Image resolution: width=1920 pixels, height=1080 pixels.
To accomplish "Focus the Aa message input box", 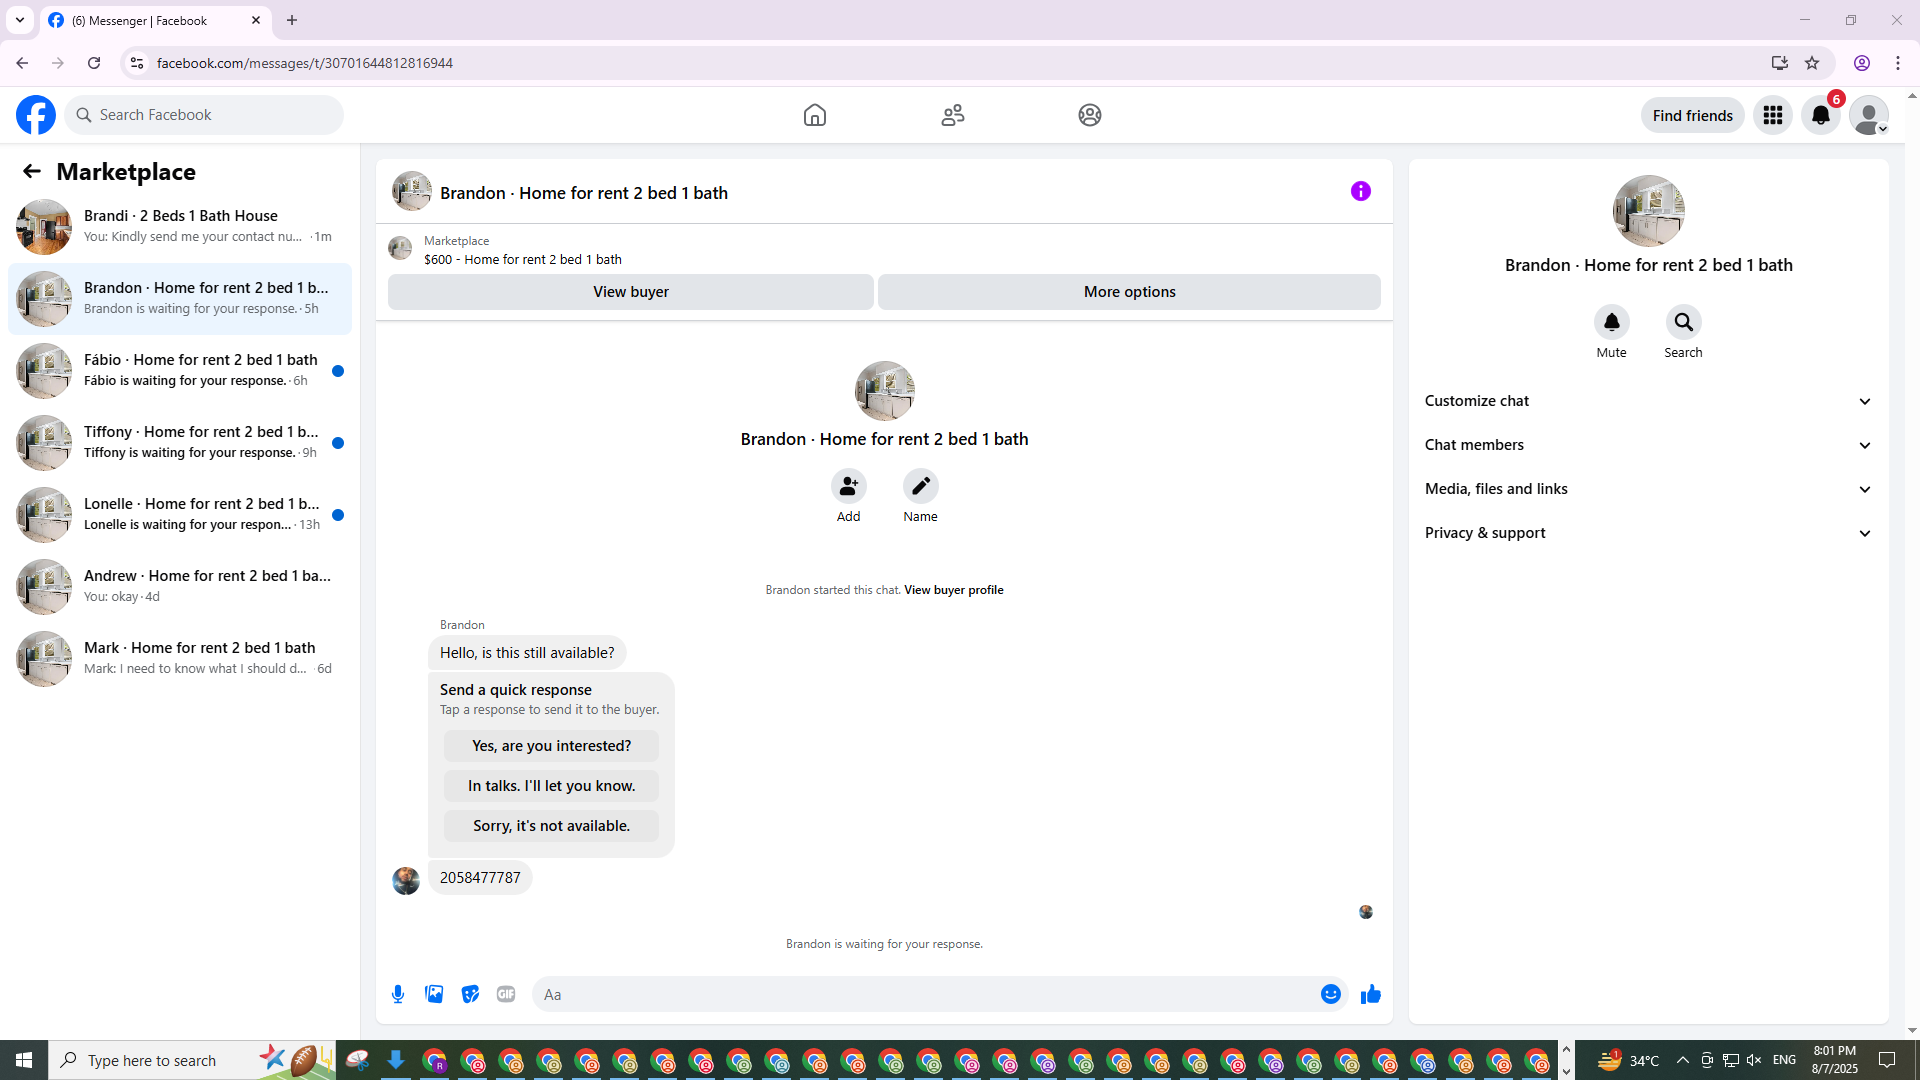I will click(925, 994).
